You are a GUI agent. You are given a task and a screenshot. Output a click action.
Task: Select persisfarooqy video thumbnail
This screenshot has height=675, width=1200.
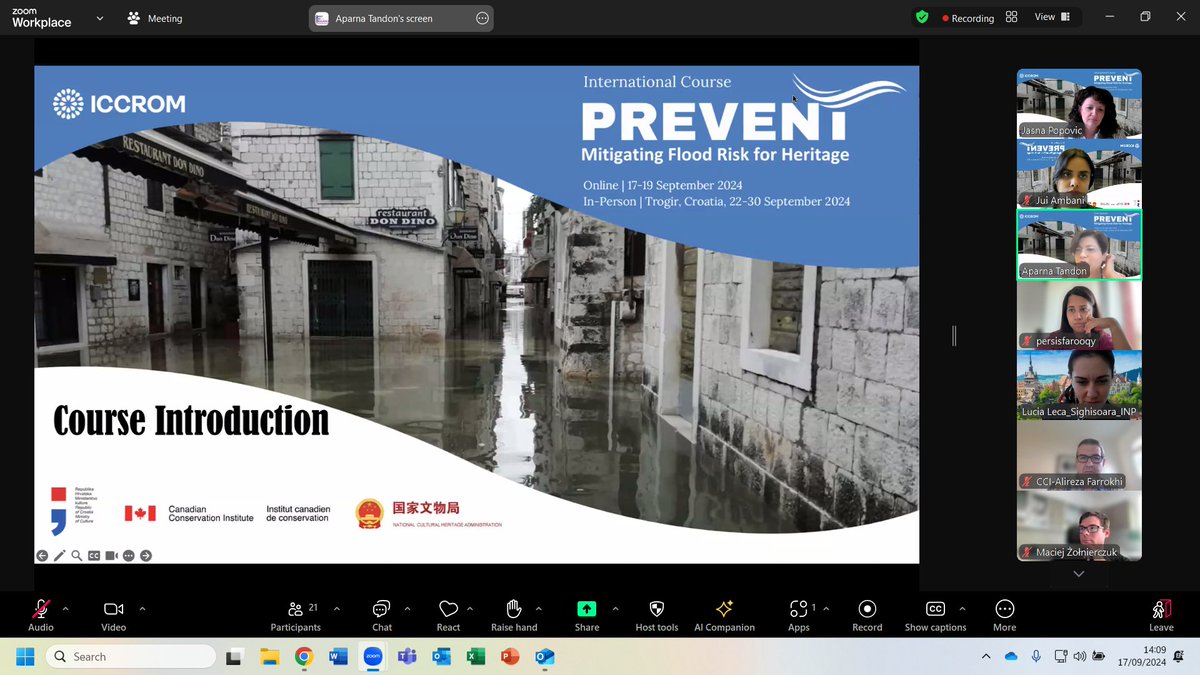(x=1079, y=315)
